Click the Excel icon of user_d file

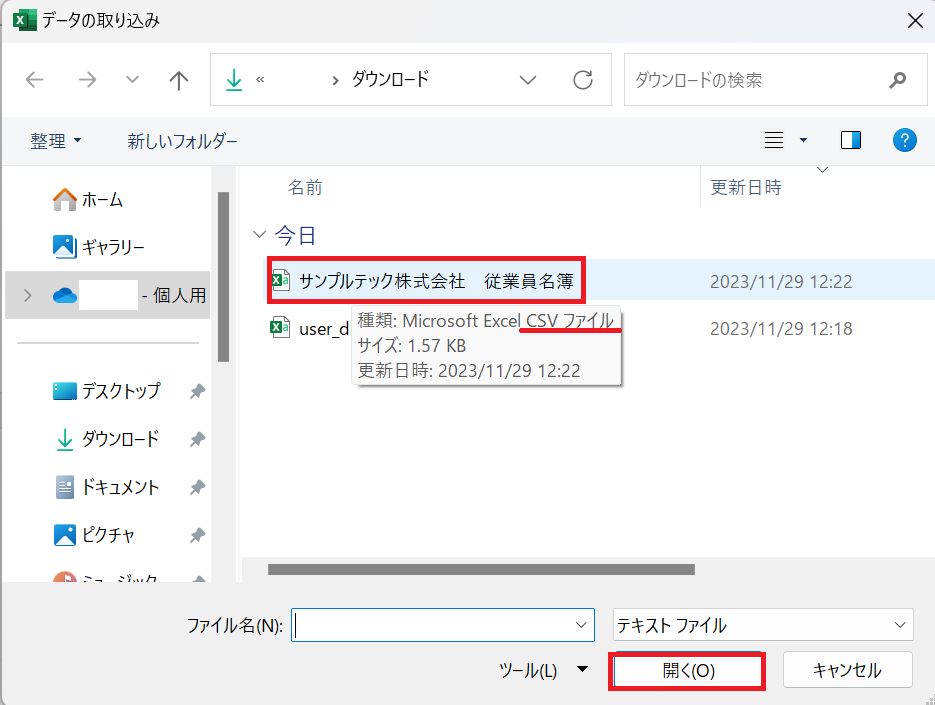pos(280,327)
